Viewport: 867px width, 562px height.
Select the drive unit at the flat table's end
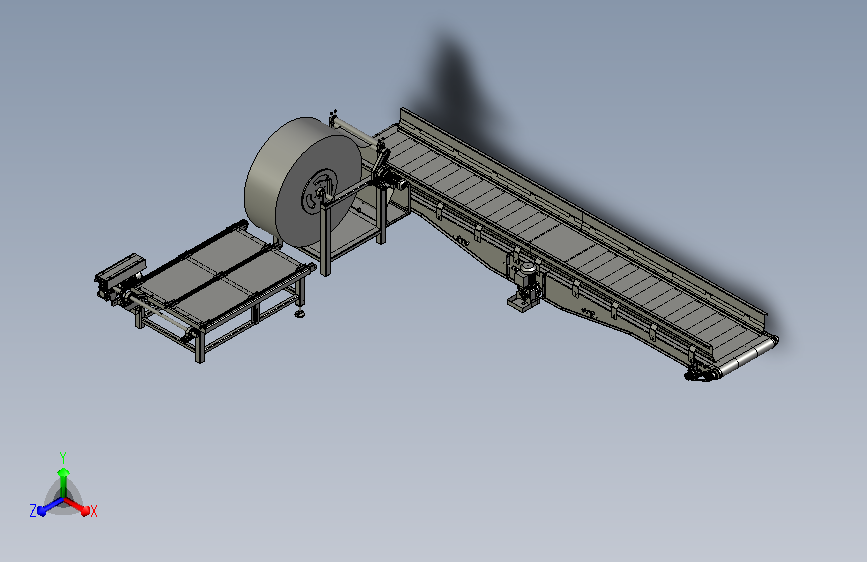pyautogui.click(x=117, y=278)
